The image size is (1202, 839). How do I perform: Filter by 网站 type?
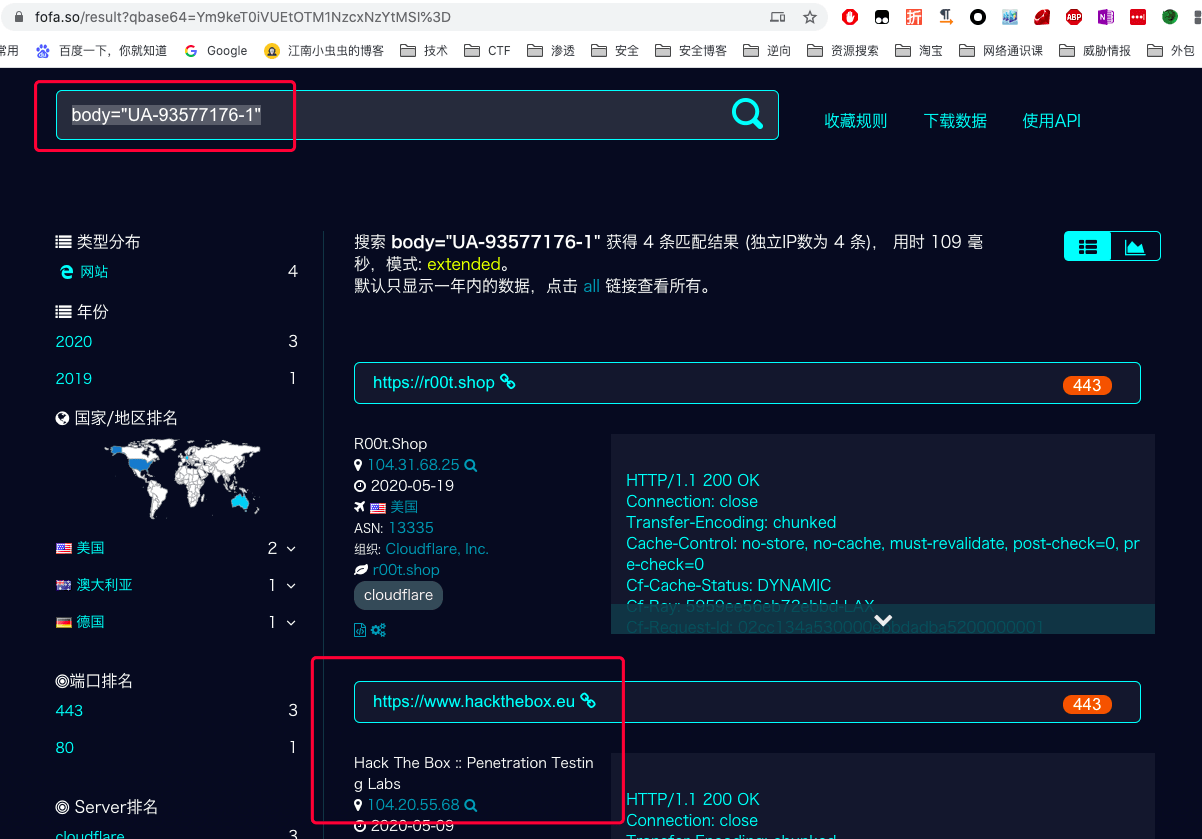coord(94,271)
